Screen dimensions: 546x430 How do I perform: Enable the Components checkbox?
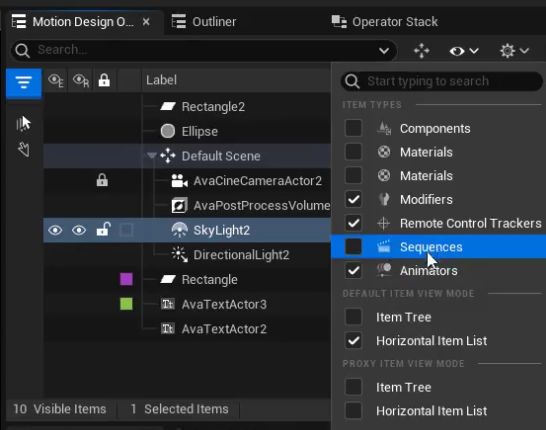353,128
